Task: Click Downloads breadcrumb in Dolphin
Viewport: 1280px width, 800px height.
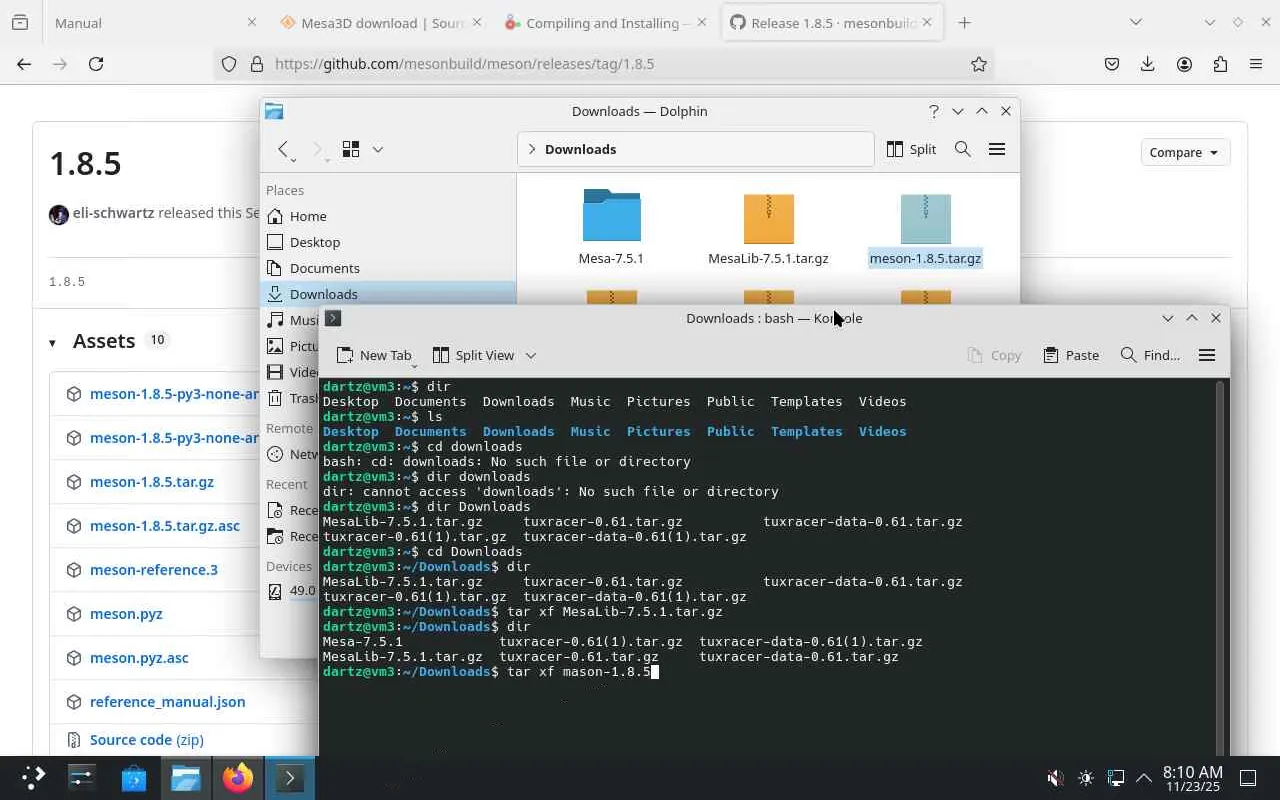Action: pyautogui.click(x=580, y=149)
